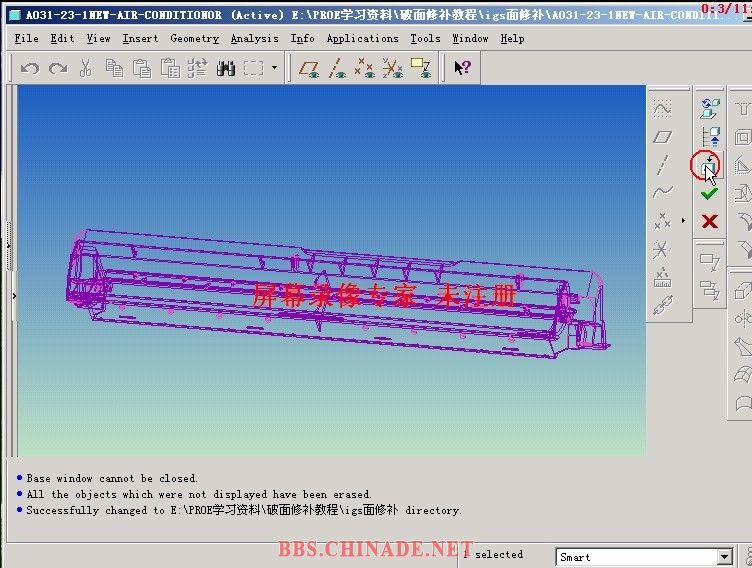Open the View menu

(x=98, y=38)
